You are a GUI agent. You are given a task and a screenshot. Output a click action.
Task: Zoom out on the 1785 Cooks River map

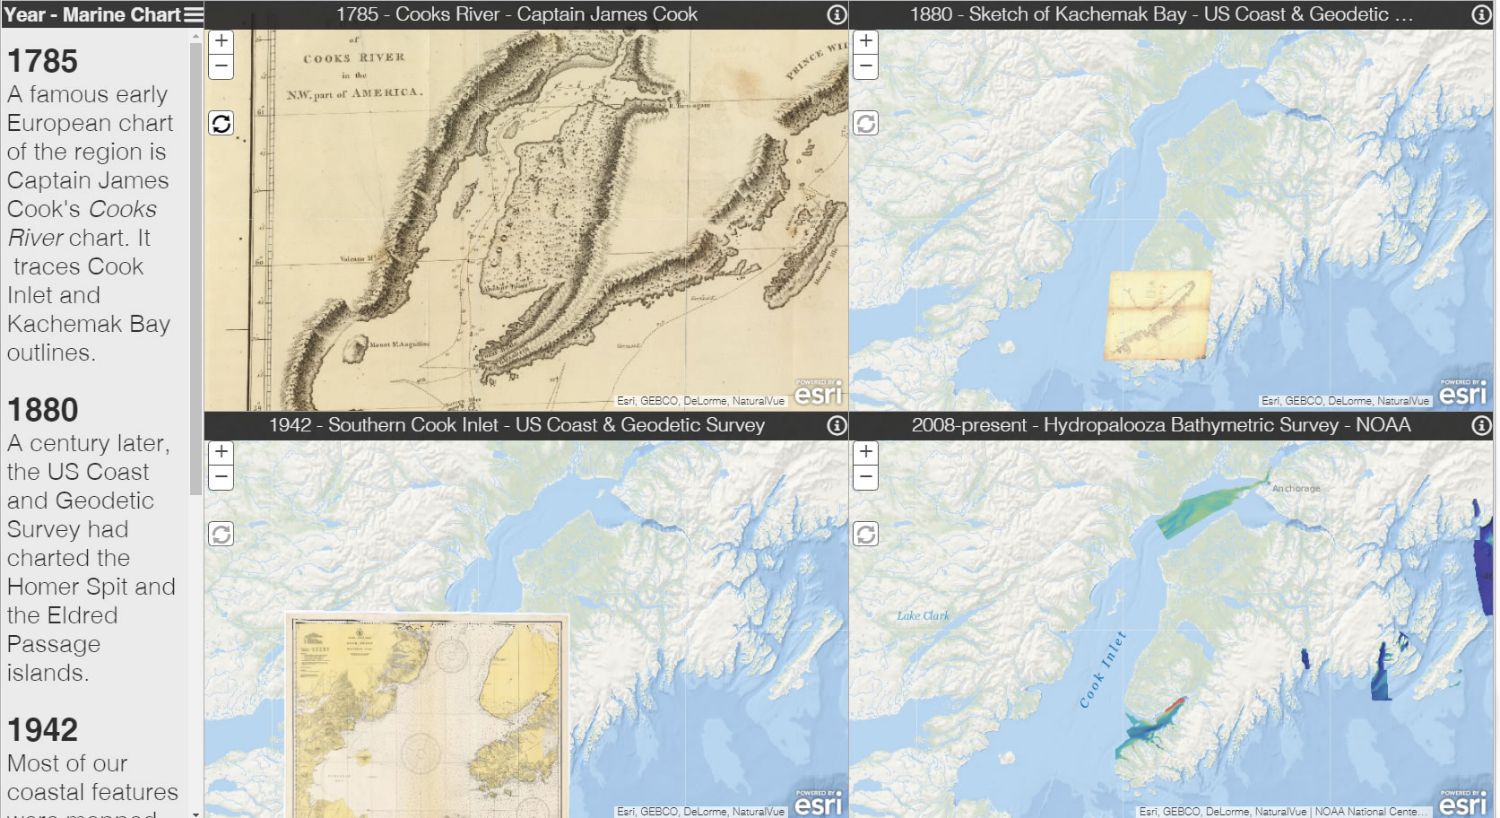tap(221, 67)
